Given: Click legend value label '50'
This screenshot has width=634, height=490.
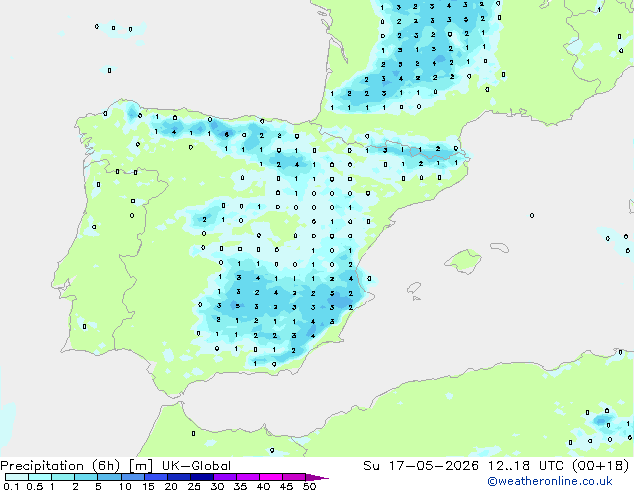Looking at the screenshot, I should [310, 486].
